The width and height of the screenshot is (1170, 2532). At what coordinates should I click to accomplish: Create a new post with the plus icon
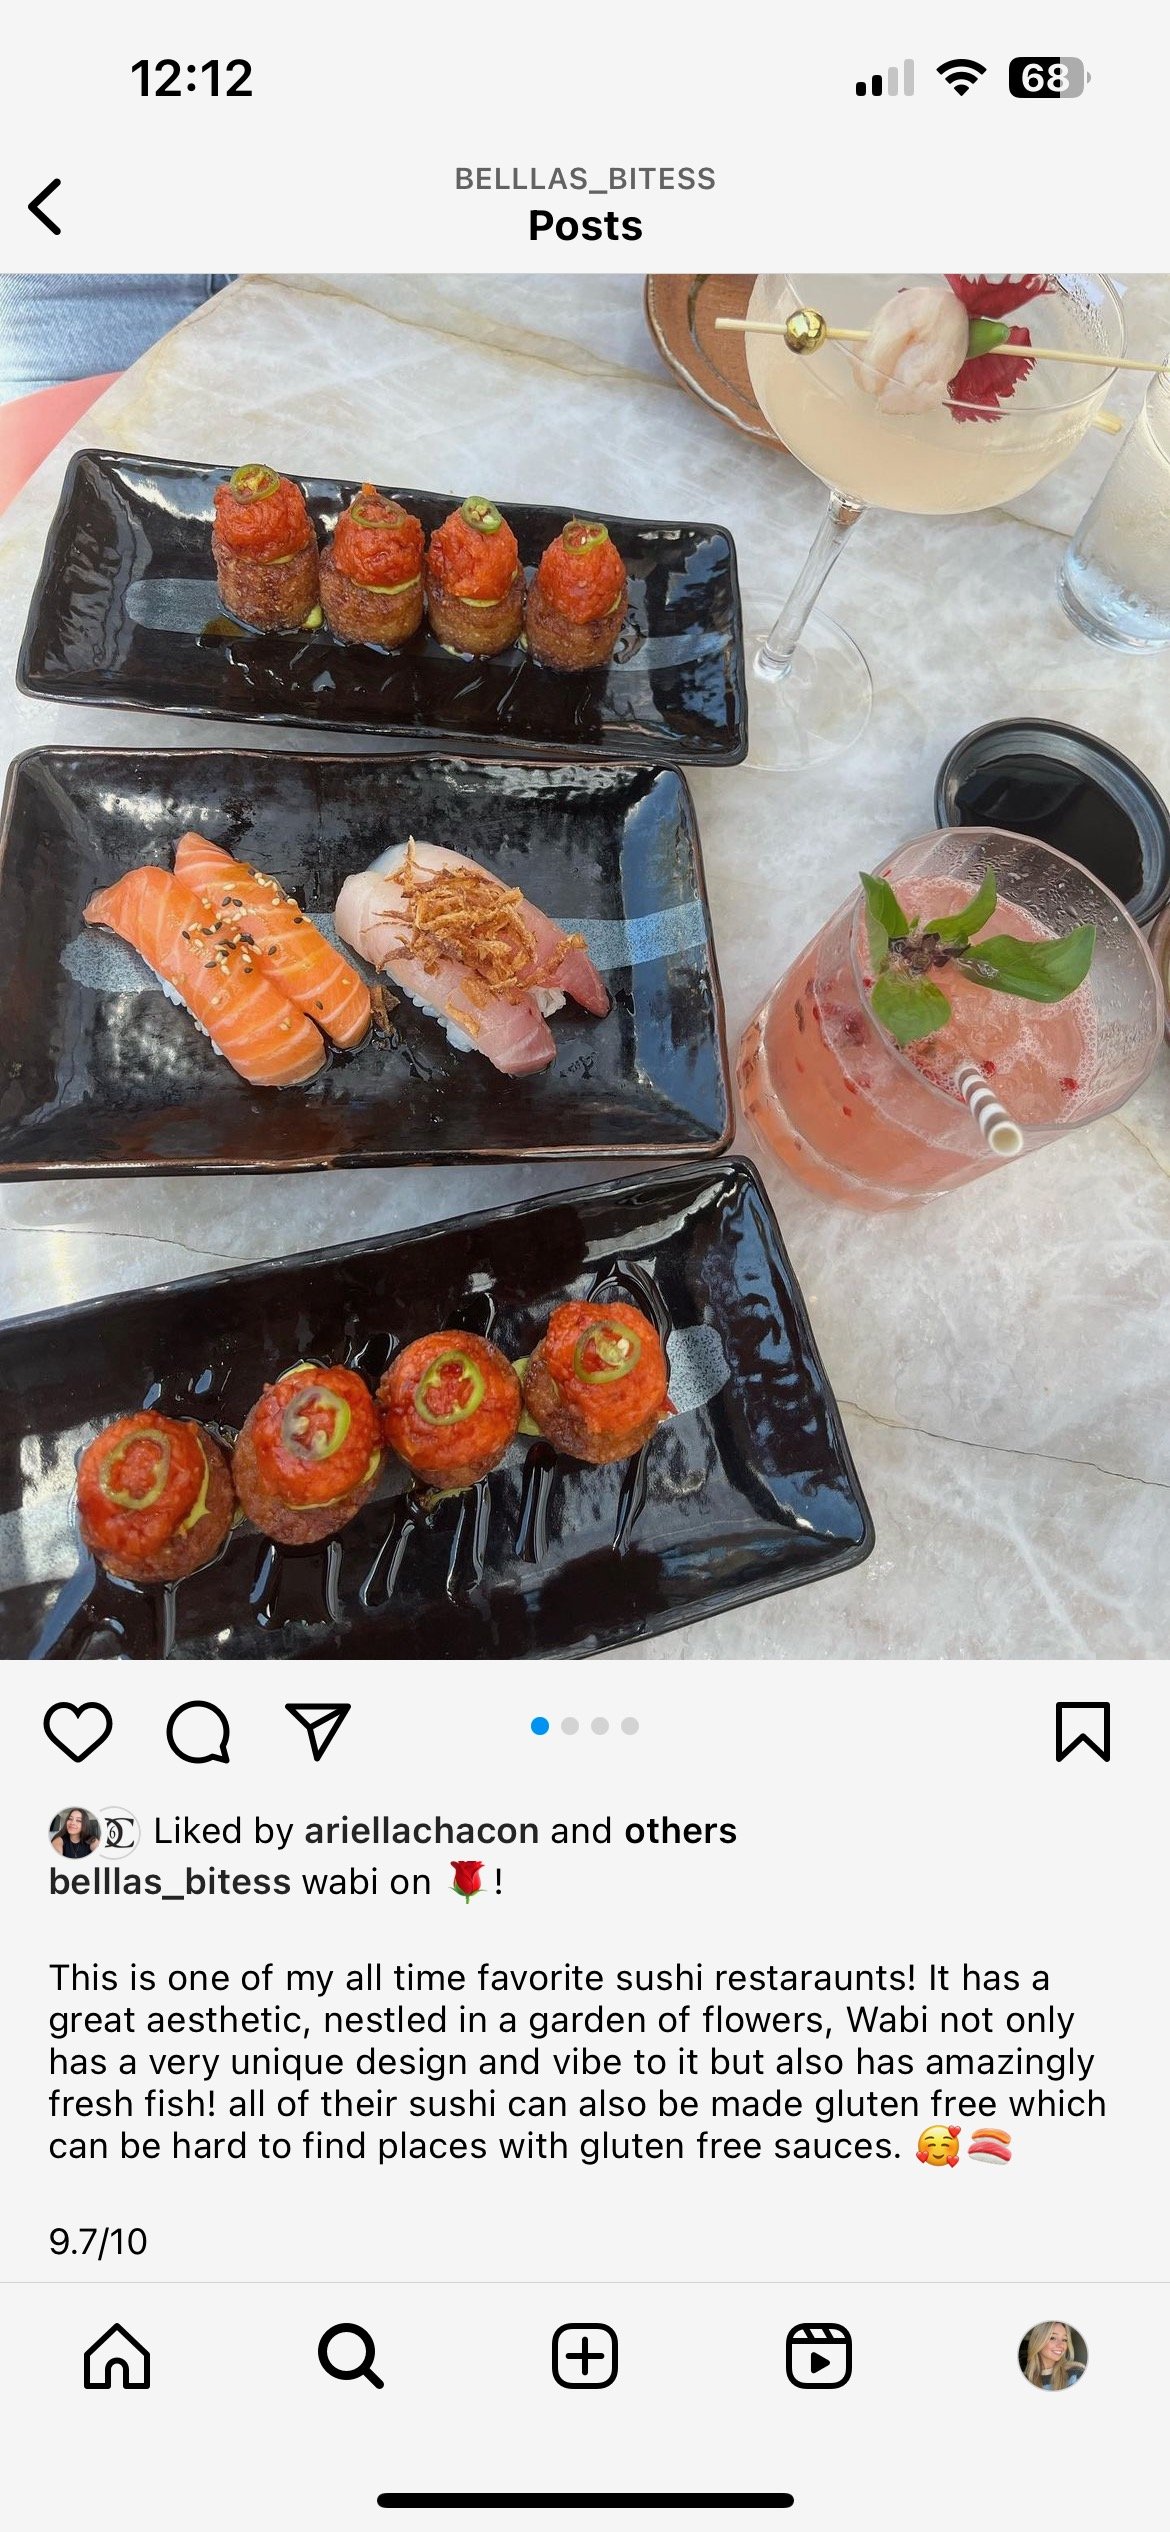tap(585, 2355)
